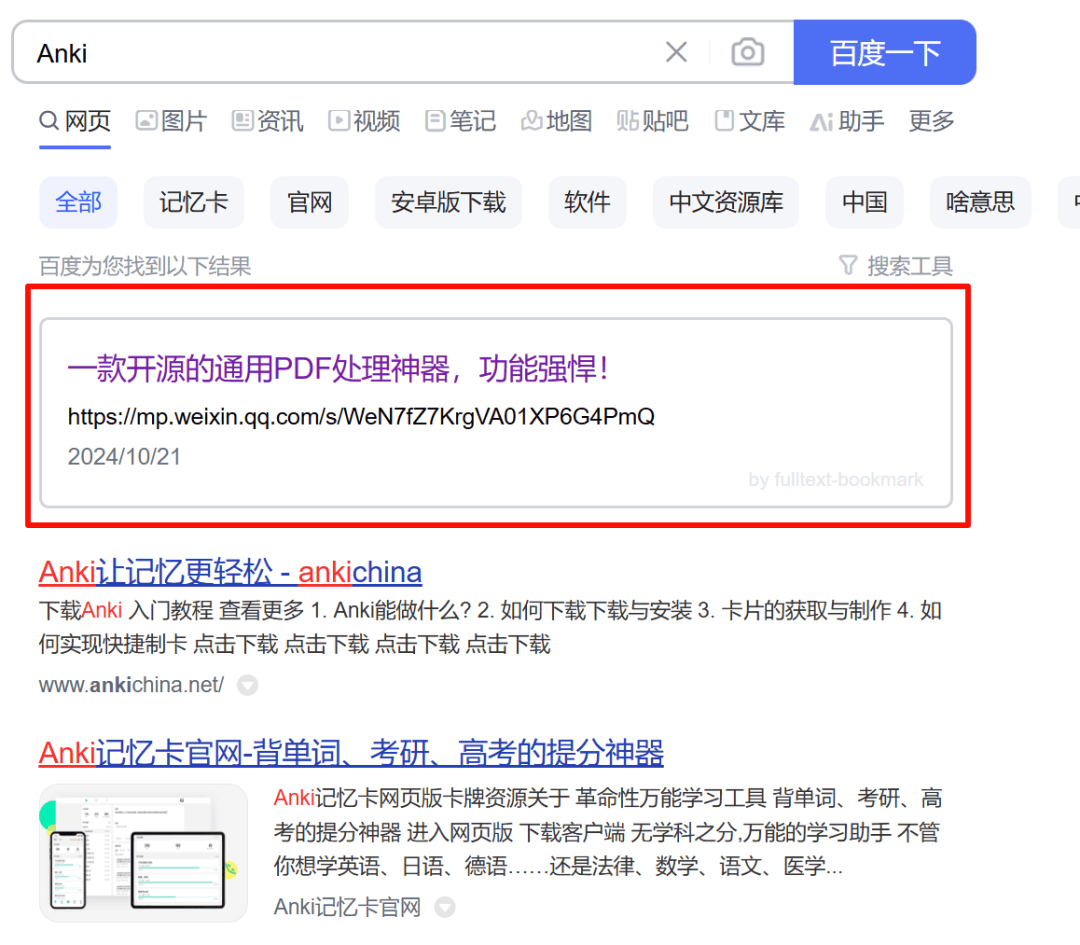This screenshot has width=1080, height=945.
Task: Open the Anki让记忆更轻松 - ankichina result
Action: (x=230, y=572)
